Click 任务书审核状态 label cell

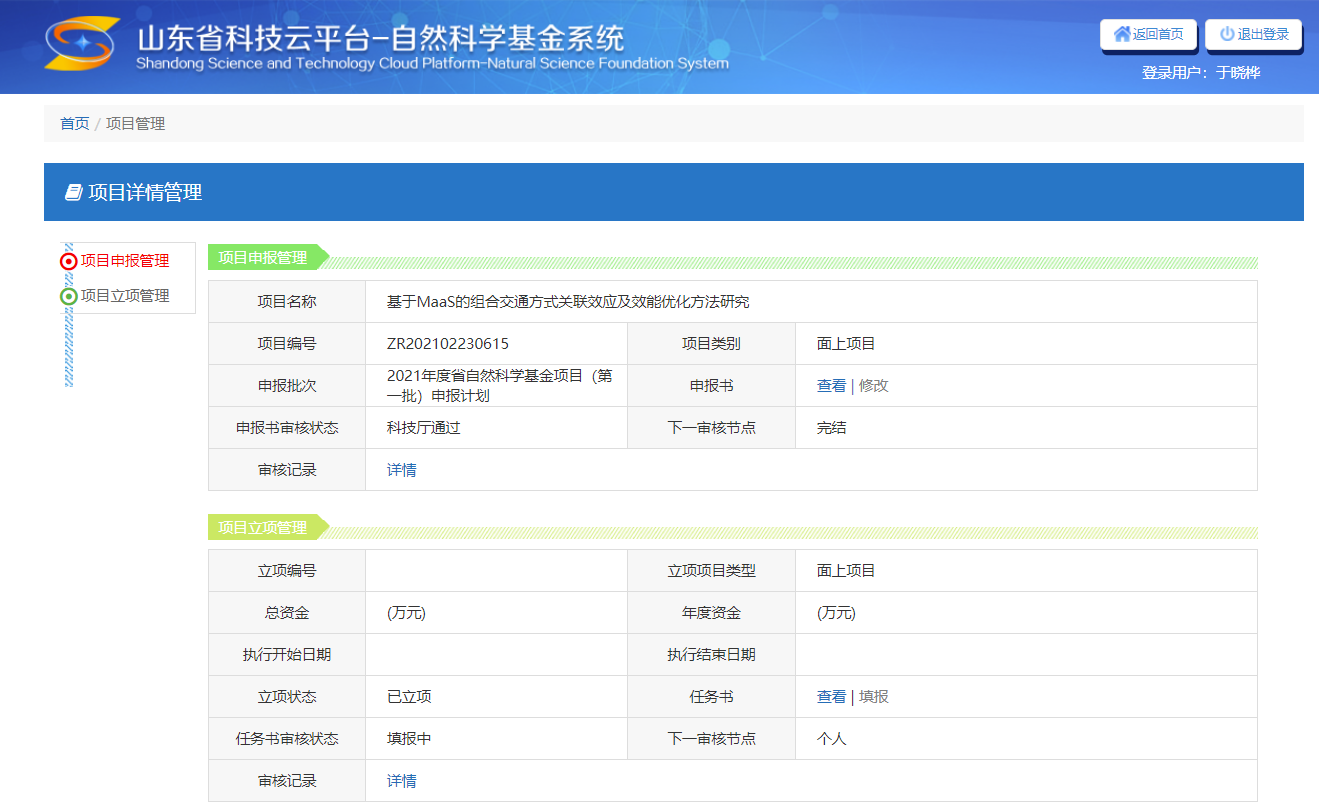[287, 739]
